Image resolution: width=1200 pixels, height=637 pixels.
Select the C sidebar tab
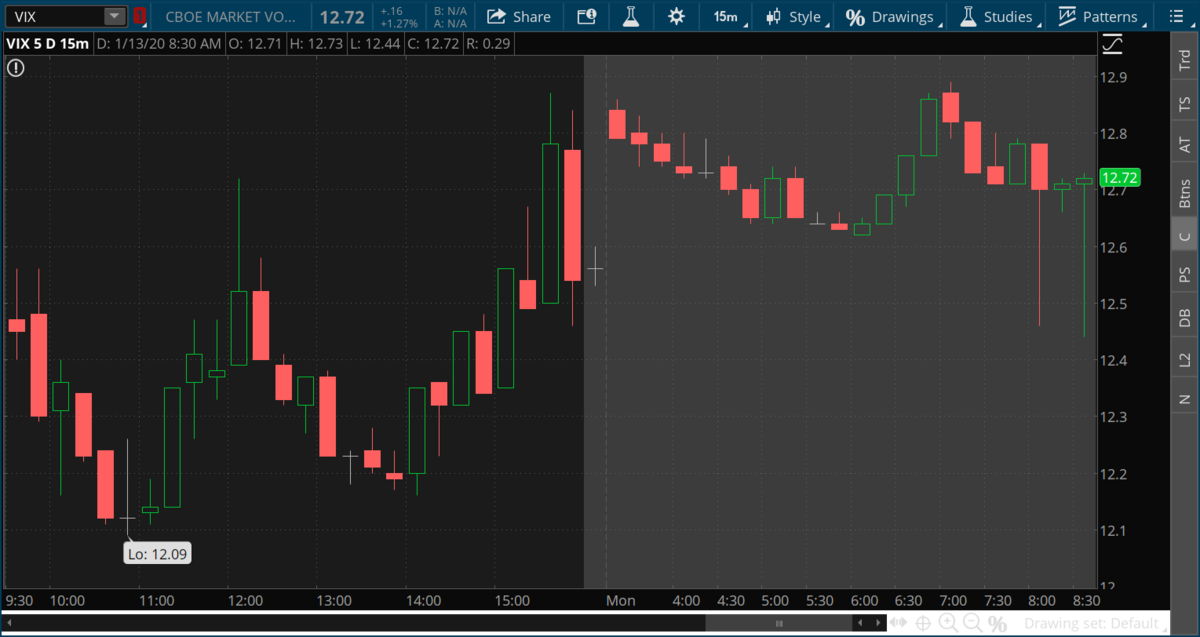pyautogui.click(x=1185, y=236)
